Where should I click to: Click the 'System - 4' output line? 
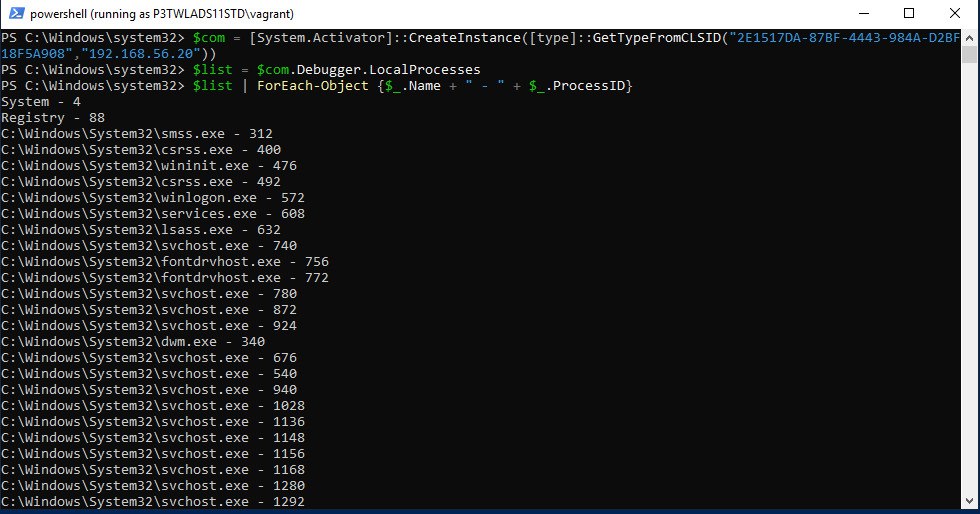coord(38,102)
